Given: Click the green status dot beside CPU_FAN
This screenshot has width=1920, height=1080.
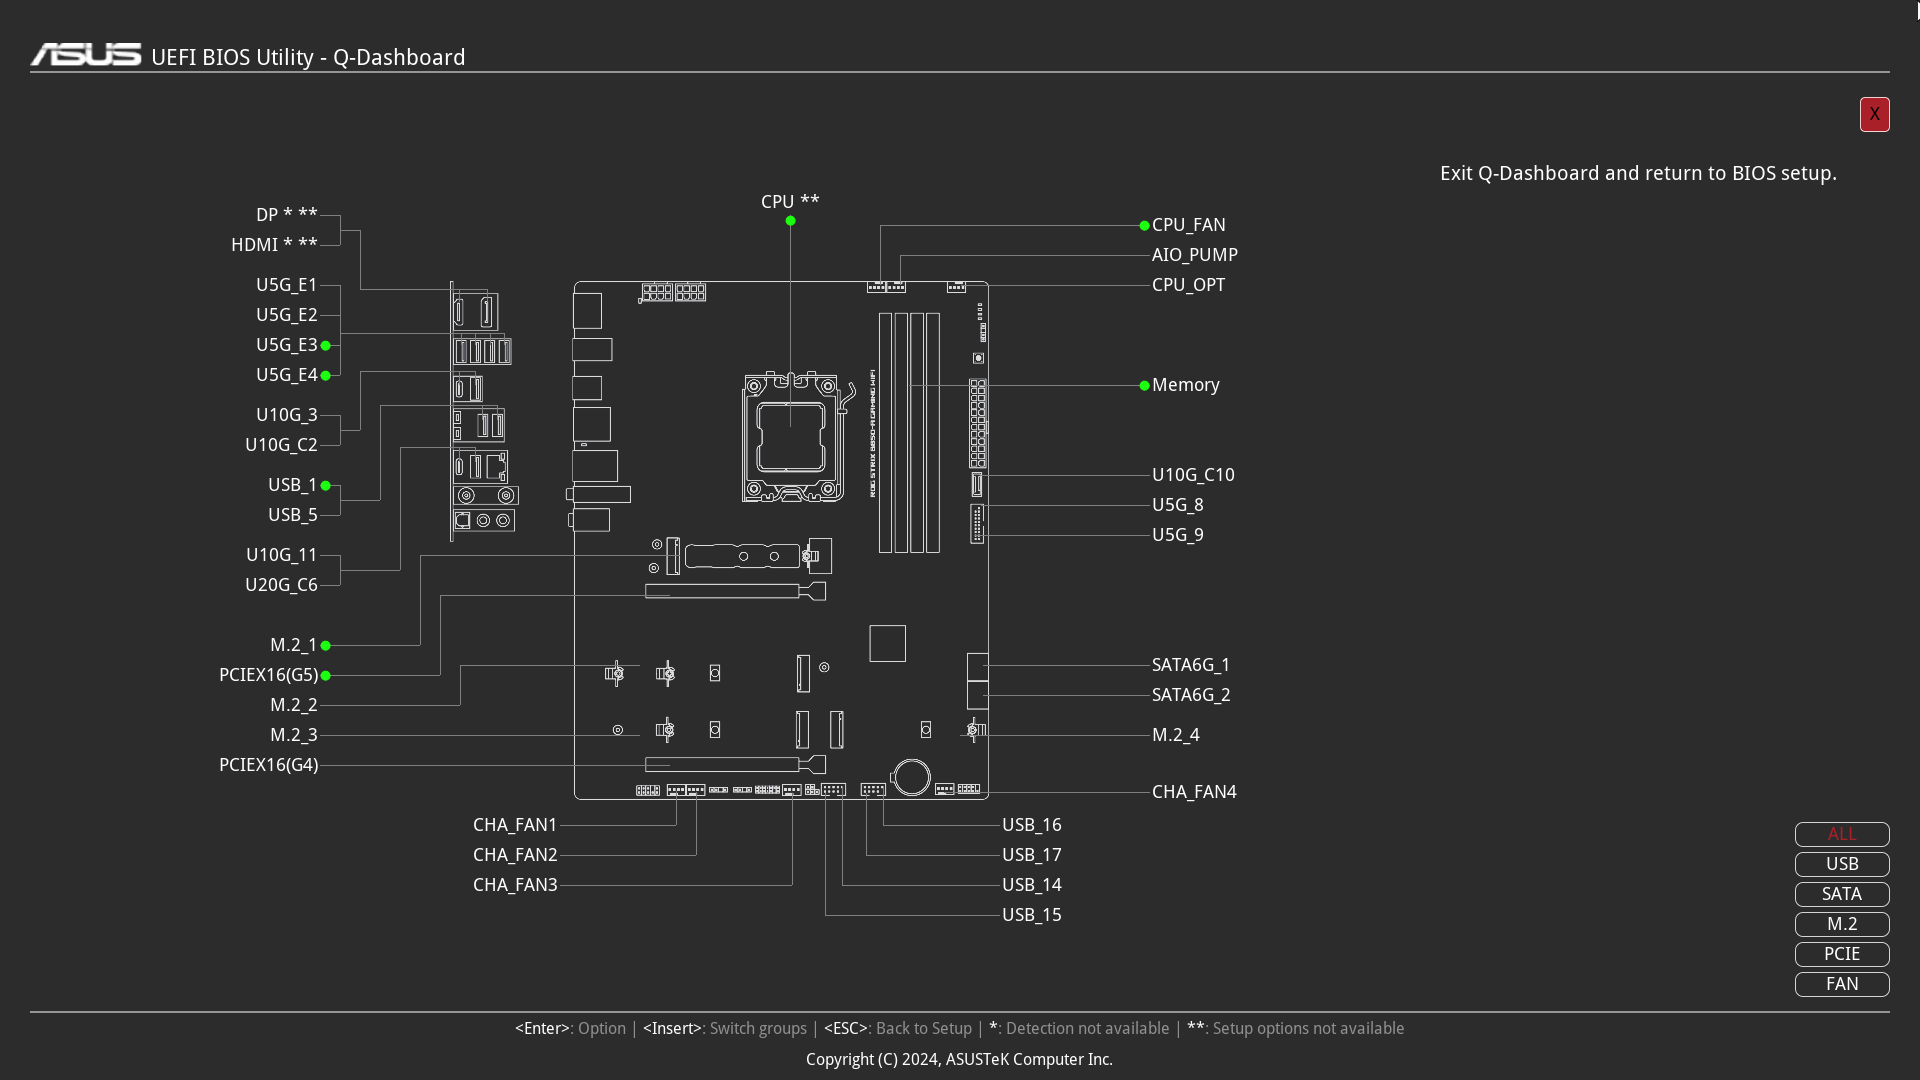Looking at the screenshot, I should pos(1144,226).
